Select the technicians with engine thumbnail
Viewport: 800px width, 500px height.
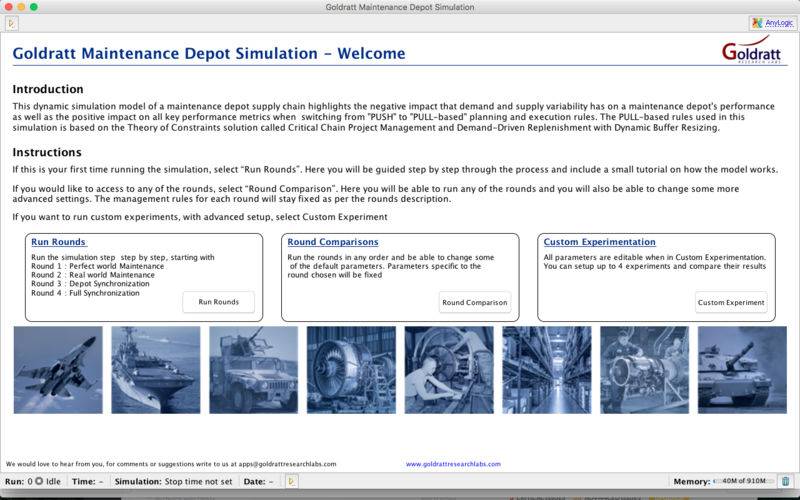pyautogui.click(x=644, y=370)
